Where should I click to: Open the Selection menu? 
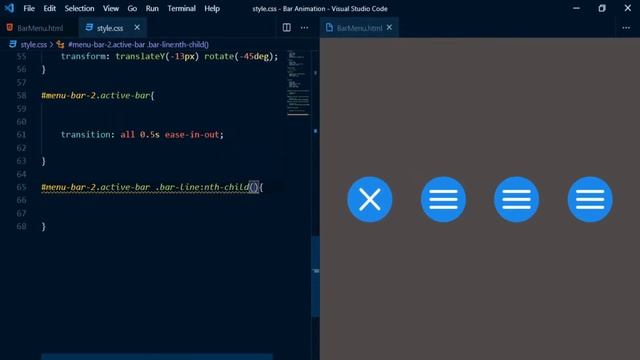pyautogui.click(x=79, y=9)
